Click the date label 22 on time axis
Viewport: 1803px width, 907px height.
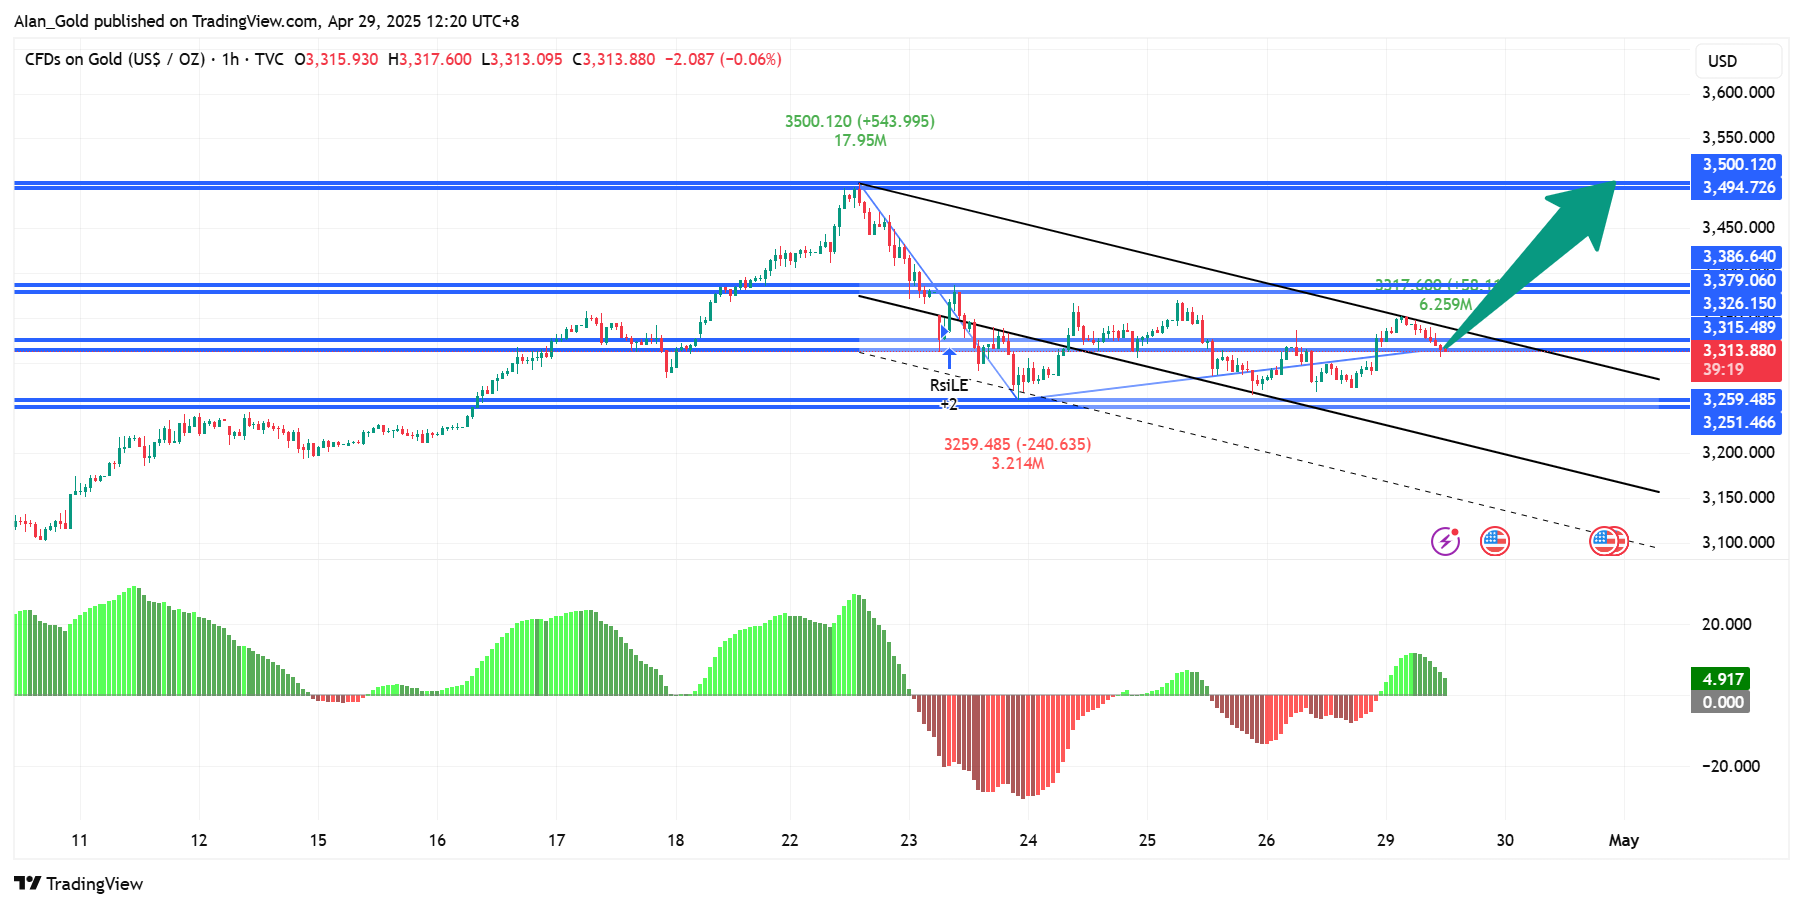pos(790,840)
